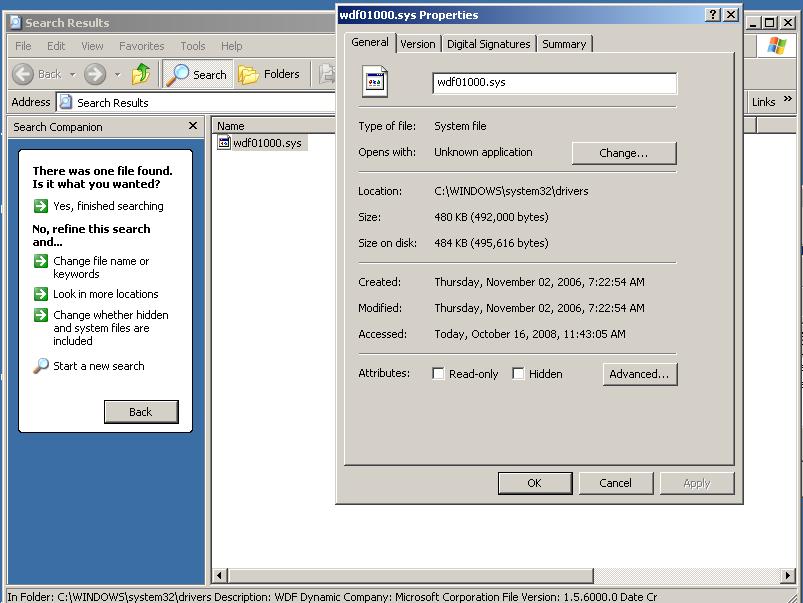Open the Tools menu

pyautogui.click(x=193, y=46)
